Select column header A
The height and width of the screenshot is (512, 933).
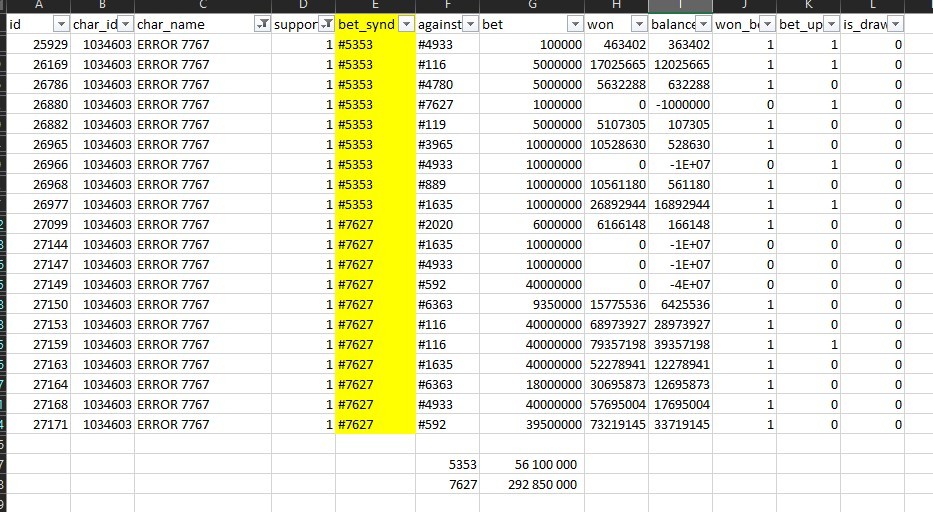(39, 5)
